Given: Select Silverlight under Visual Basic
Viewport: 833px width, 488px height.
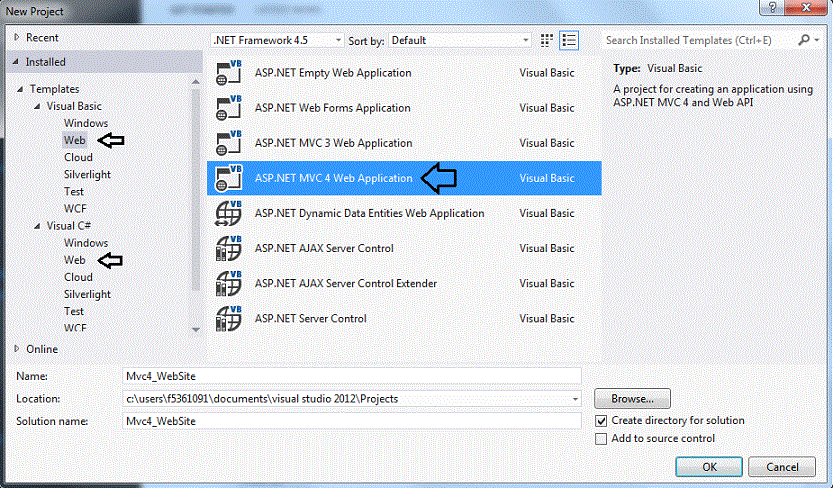Looking at the screenshot, I should coord(87,174).
